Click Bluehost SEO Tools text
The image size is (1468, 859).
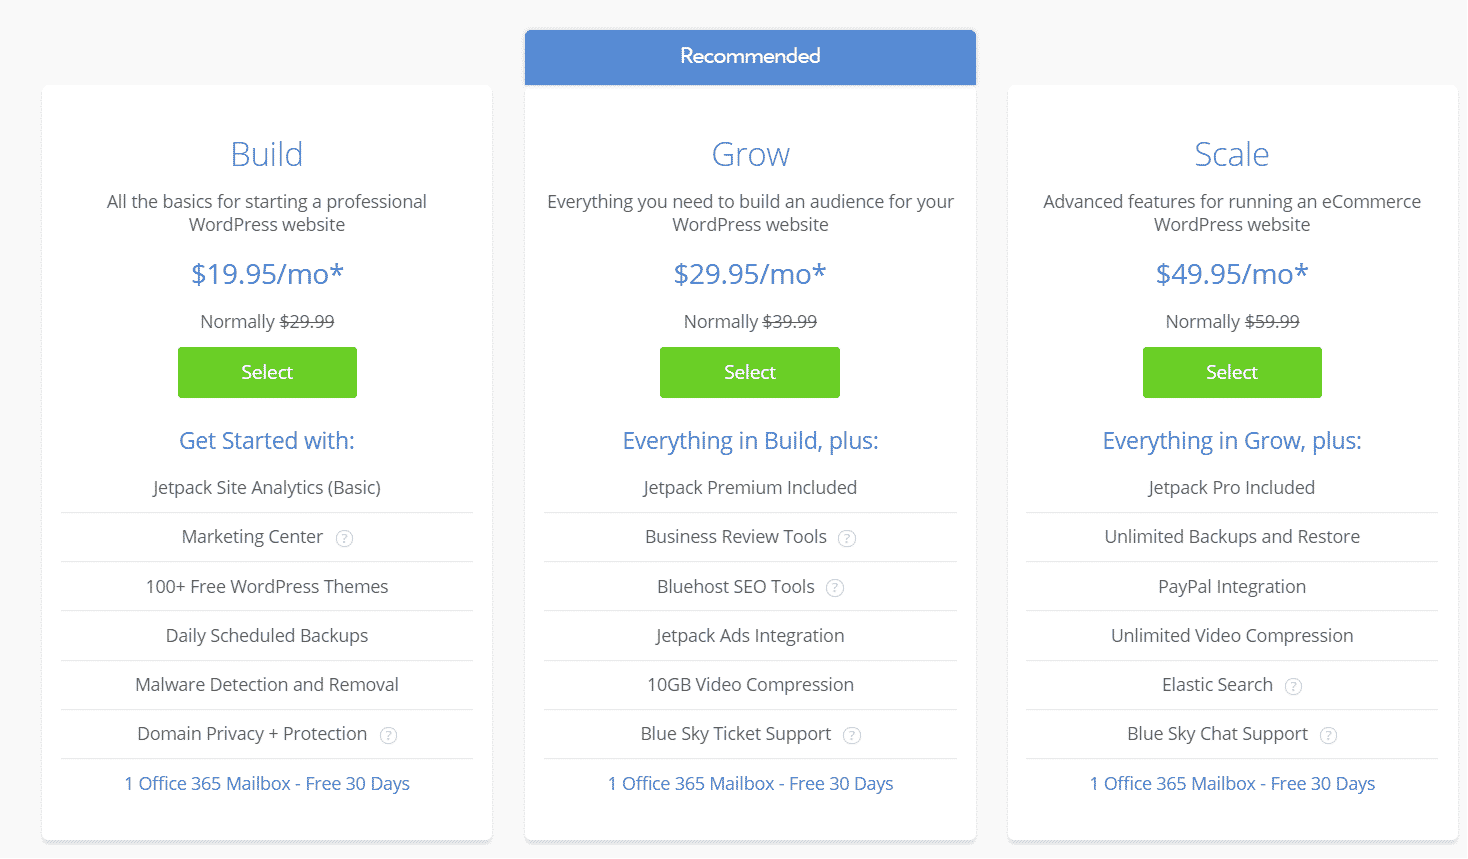coord(736,587)
